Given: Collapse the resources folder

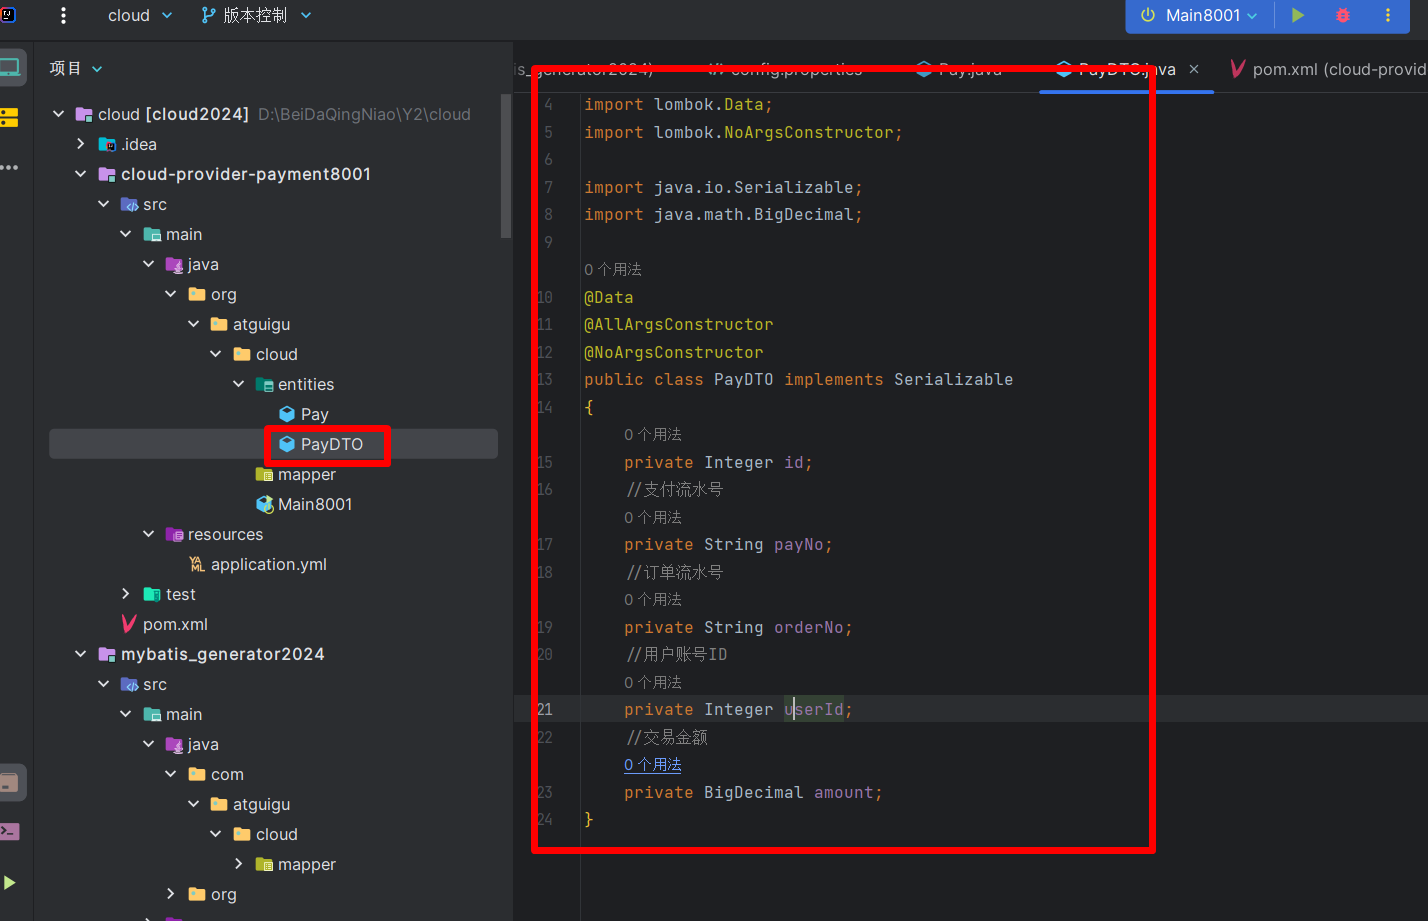Looking at the screenshot, I should 148,534.
